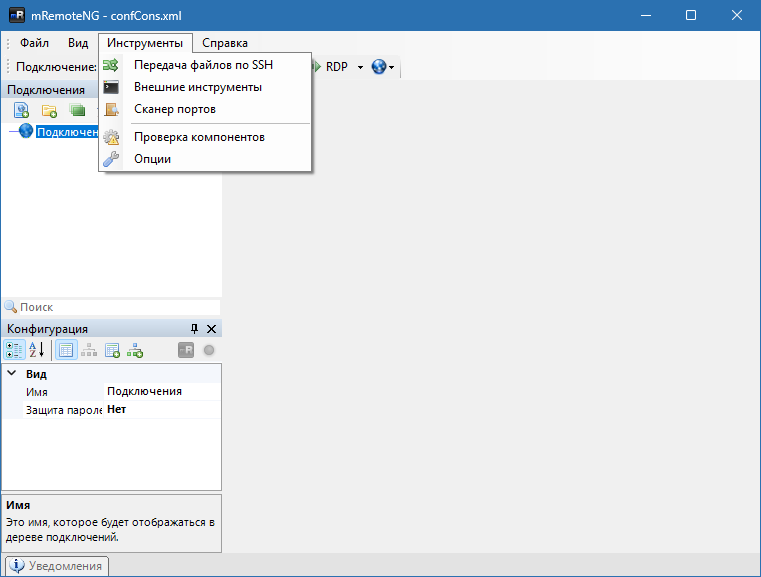Close the Инструменты menu tab
This screenshot has width=761, height=577.
click(145, 43)
